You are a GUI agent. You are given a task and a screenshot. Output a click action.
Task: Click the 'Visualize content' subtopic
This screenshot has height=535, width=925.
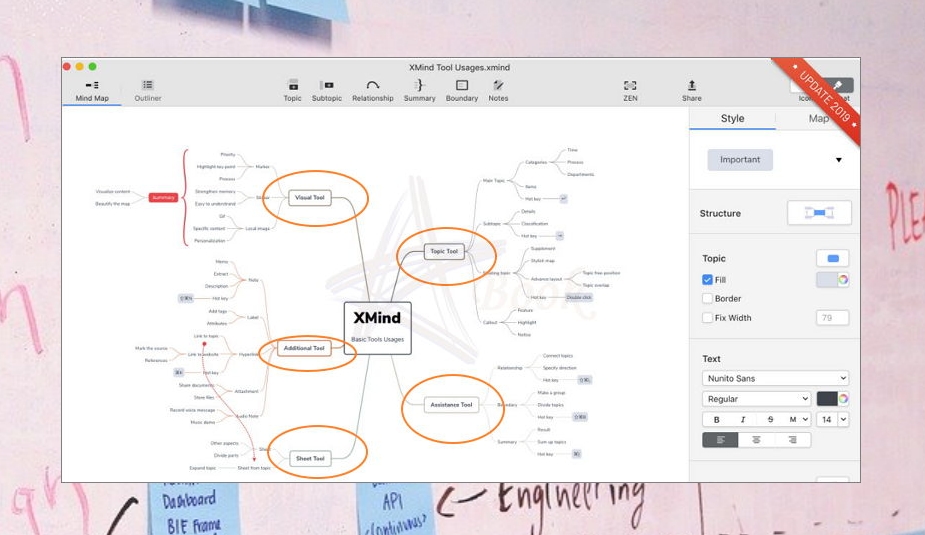click(x=113, y=192)
